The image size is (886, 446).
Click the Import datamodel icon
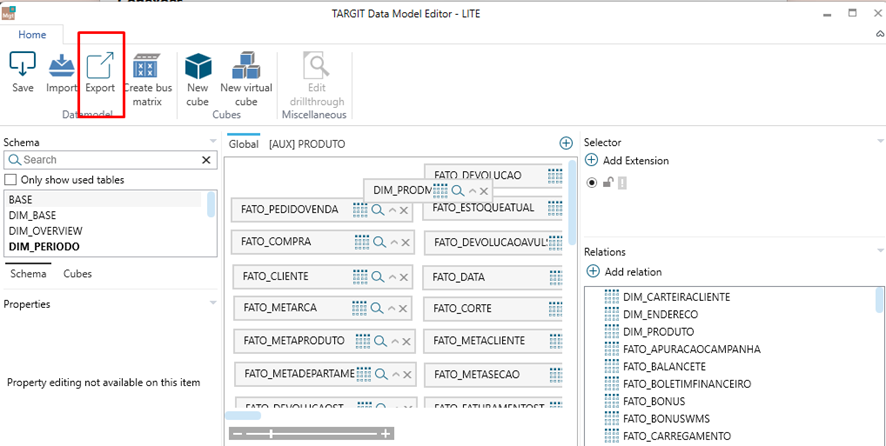(x=62, y=66)
